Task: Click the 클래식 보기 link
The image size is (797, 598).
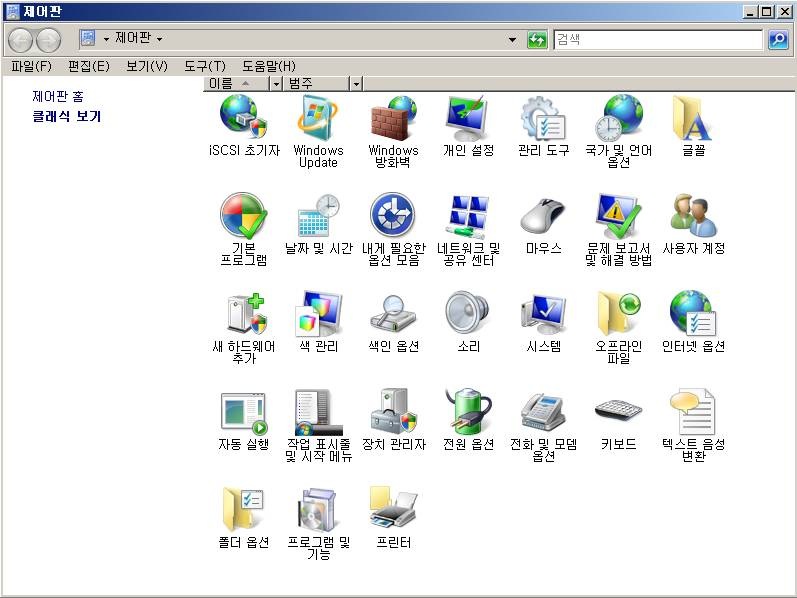Action: tap(67, 116)
